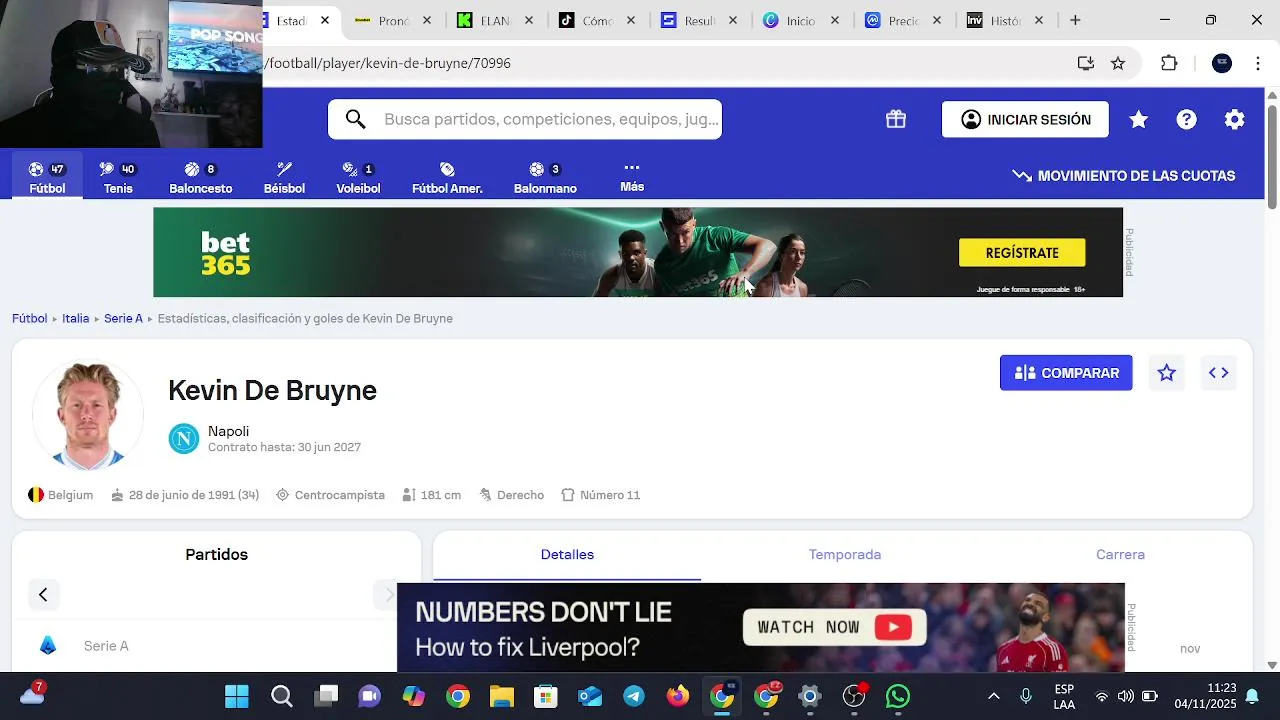Viewport: 1280px width, 720px height.
Task: Close the Estad browser tab
Action: [325, 20]
